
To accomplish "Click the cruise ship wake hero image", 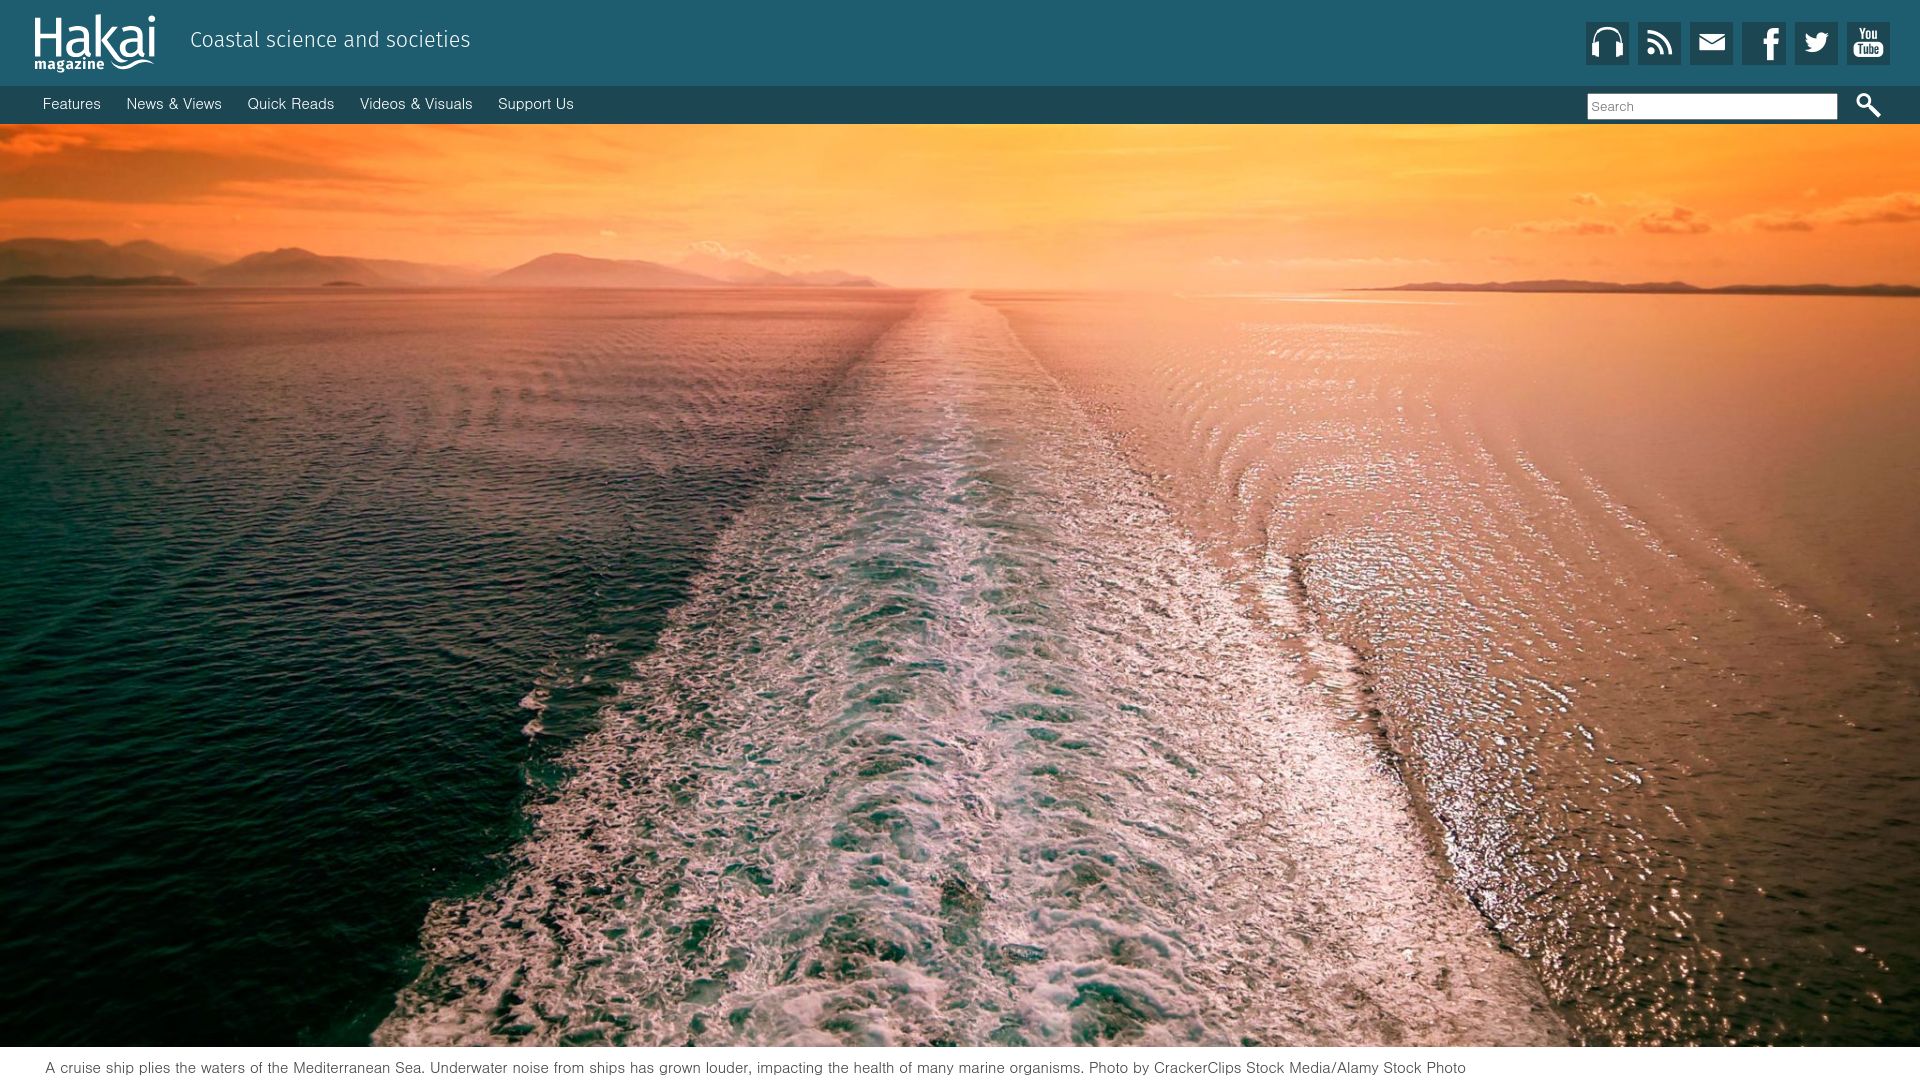I will coord(960,585).
